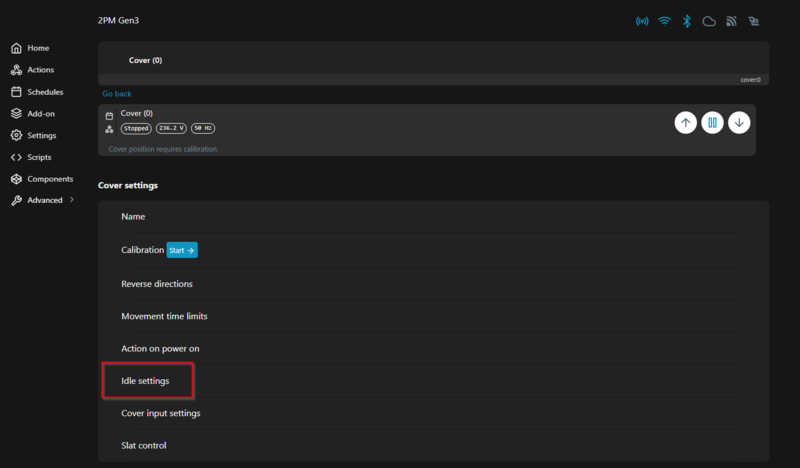This screenshot has height=468, width=800.
Task: Expand the Movement time limits section
Action: 164,316
